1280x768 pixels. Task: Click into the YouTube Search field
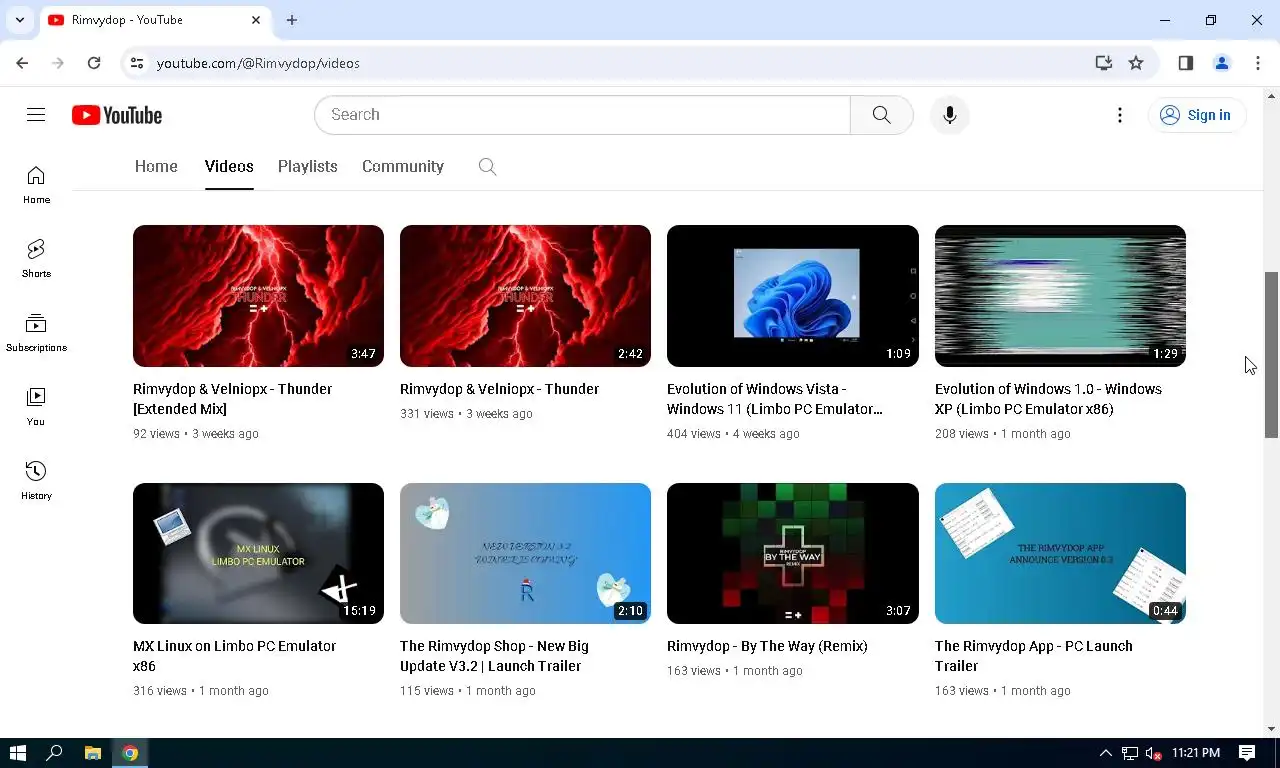(x=582, y=115)
